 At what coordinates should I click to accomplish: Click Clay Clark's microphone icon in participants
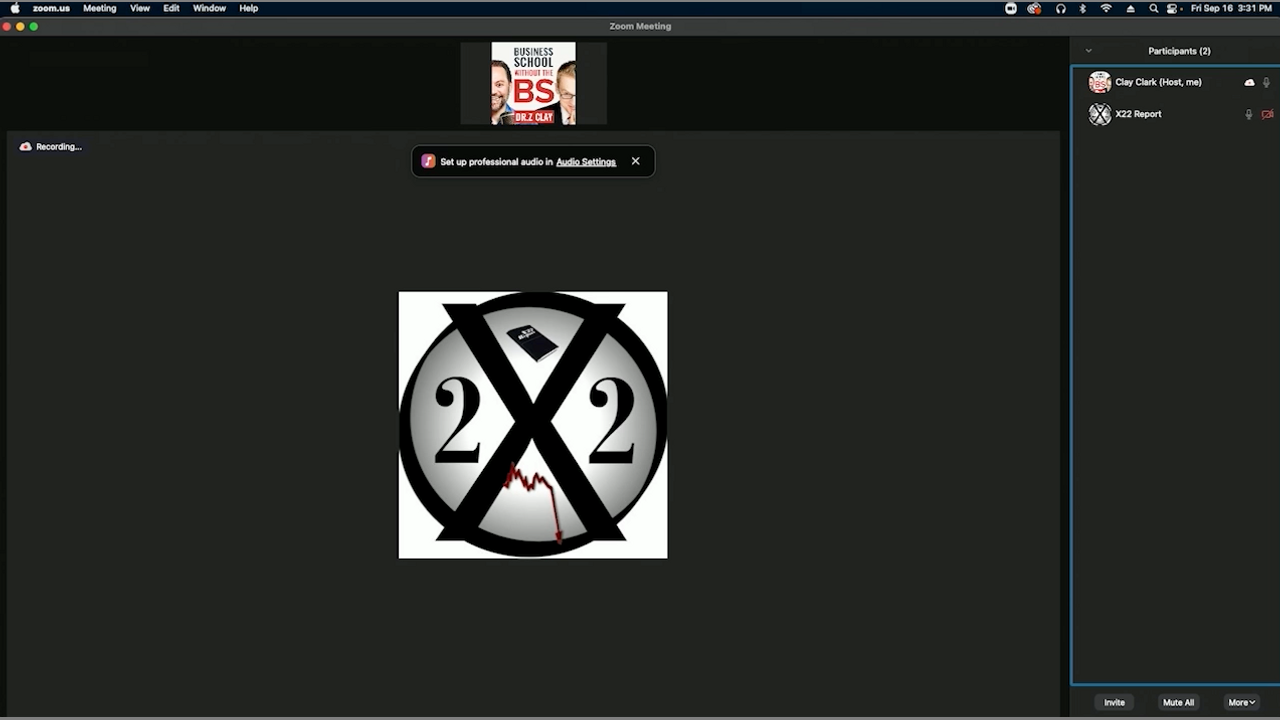tap(1266, 83)
